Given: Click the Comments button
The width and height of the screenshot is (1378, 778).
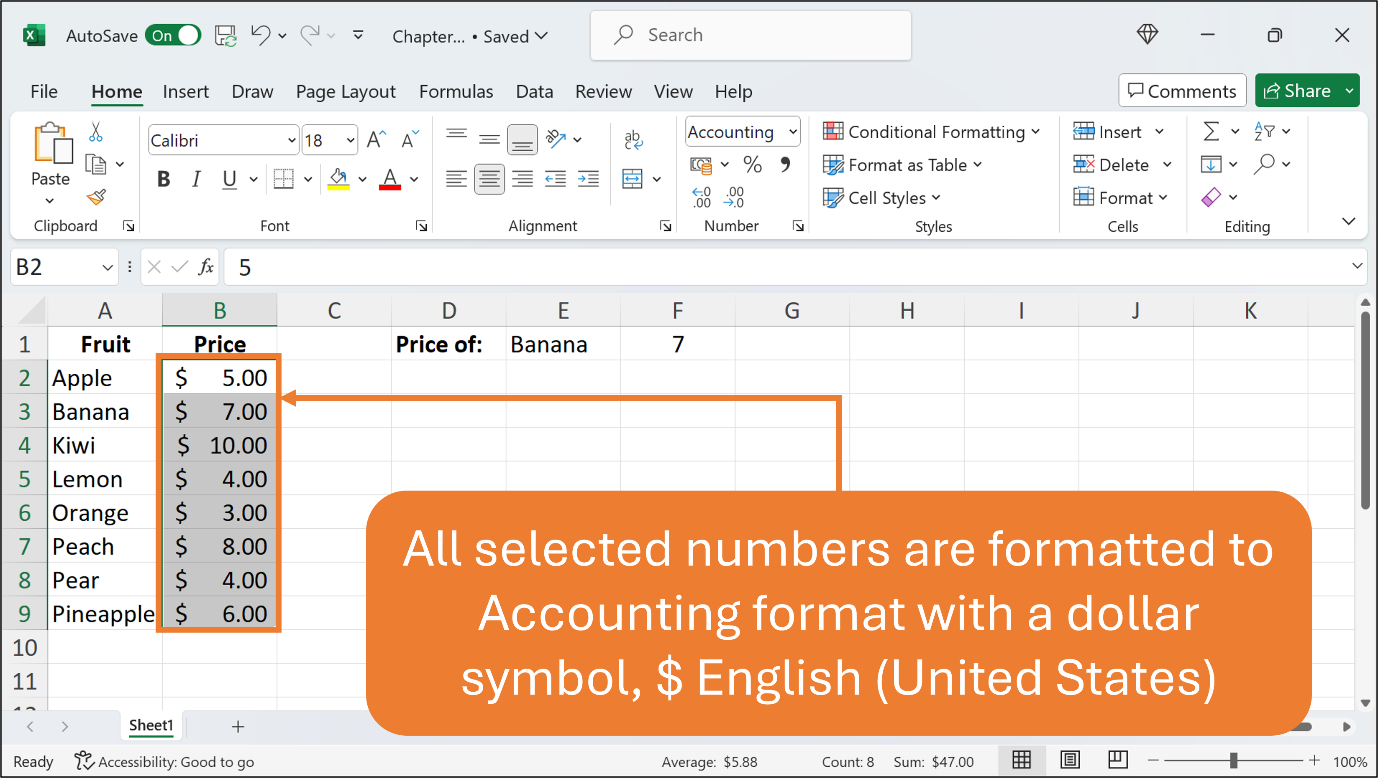Looking at the screenshot, I should pyautogui.click(x=1183, y=91).
